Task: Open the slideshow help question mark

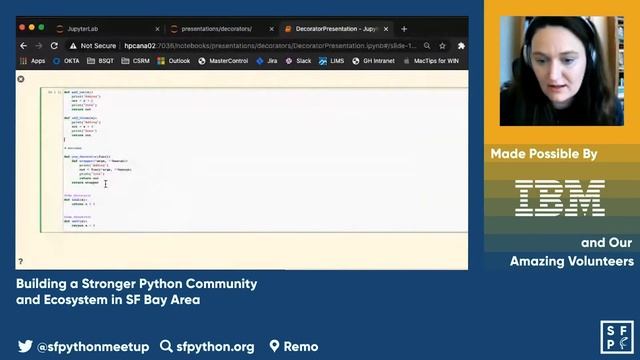Action: (x=20, y=261)
